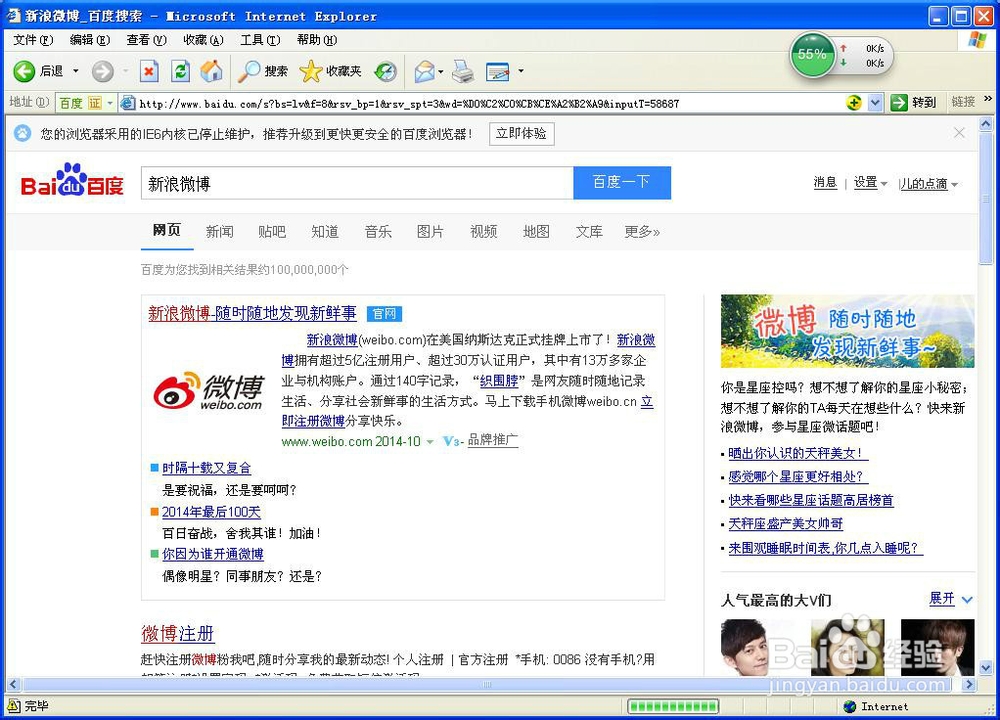Open the 2014年最后100天 link
Screen dimensions: 1000x720
(x=212, y=511)
